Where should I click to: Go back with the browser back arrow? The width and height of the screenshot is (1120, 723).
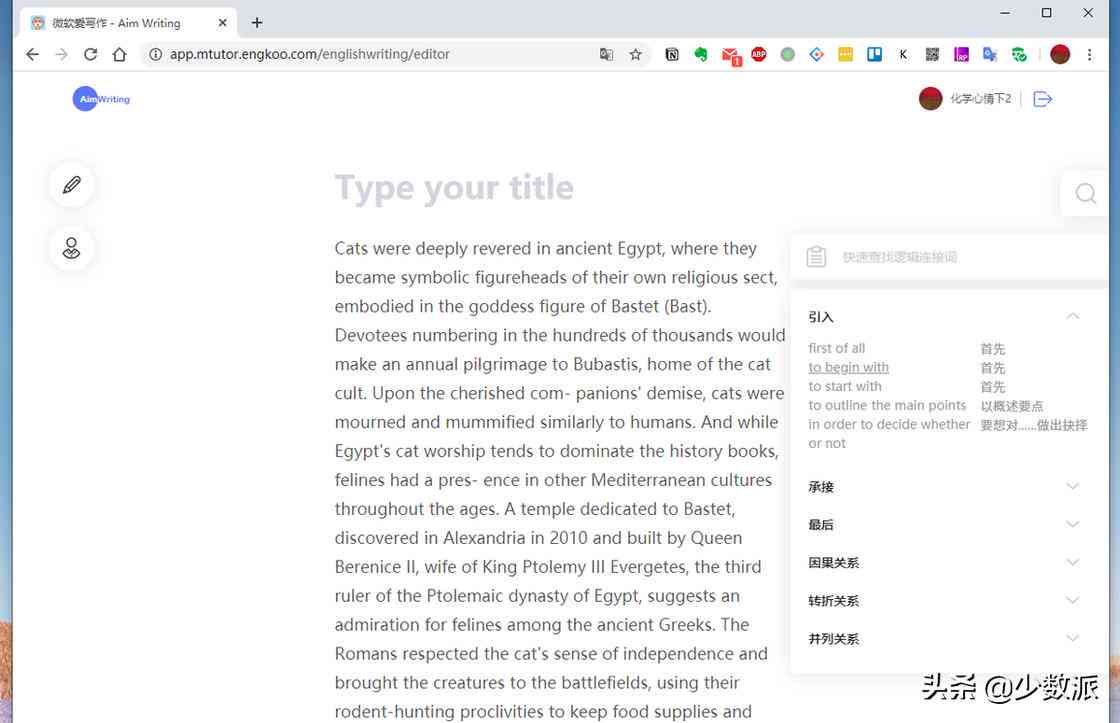tap(32, 54)
